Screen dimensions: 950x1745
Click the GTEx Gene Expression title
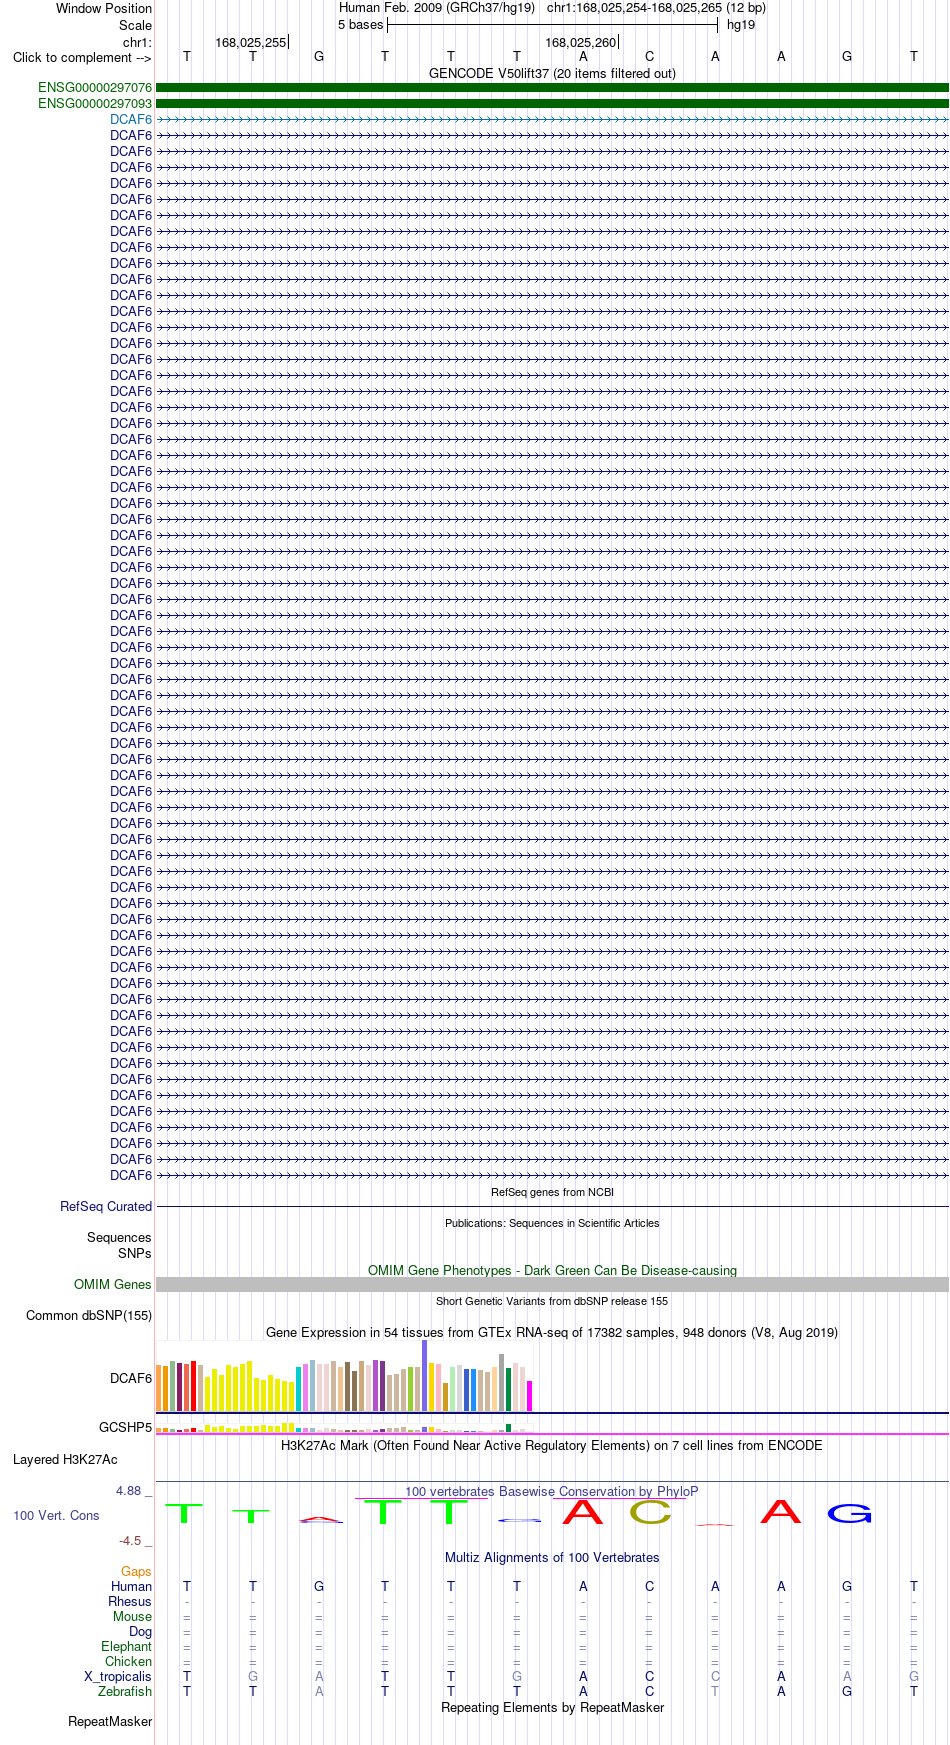pyautogui.click(x=552, y=1333)
